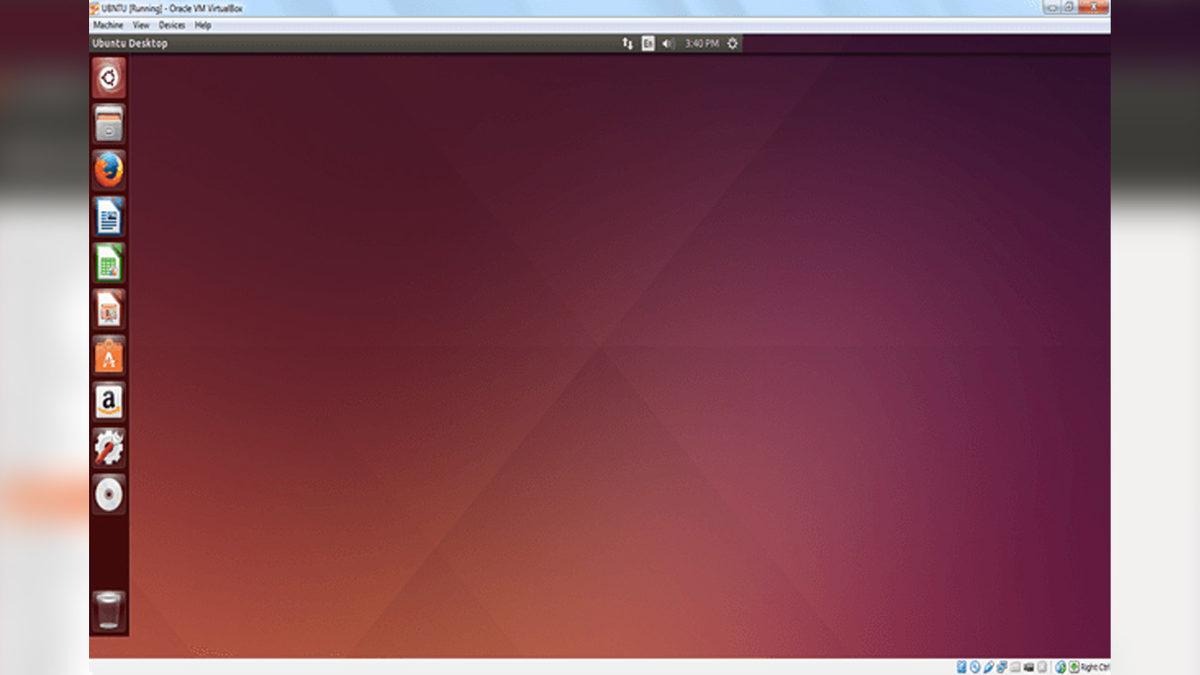Viewport: 1200px width, 675px height.
Task: Open the Devices menu in VirtualBox
Action: point(171,25)
